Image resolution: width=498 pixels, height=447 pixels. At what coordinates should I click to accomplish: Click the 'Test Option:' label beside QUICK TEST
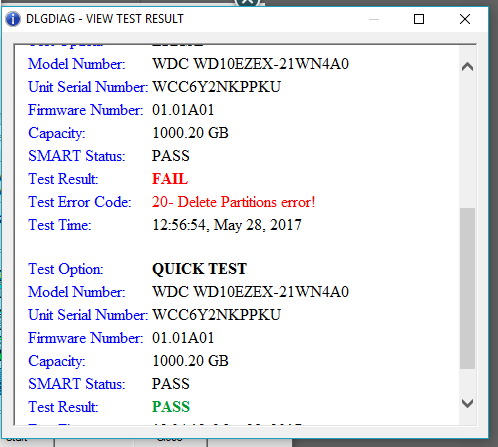pos(66,269)
